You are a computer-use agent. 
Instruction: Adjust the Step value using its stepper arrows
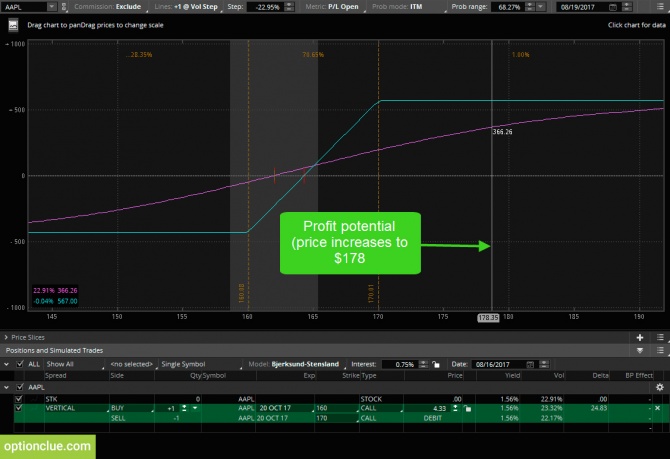(289, 7)
